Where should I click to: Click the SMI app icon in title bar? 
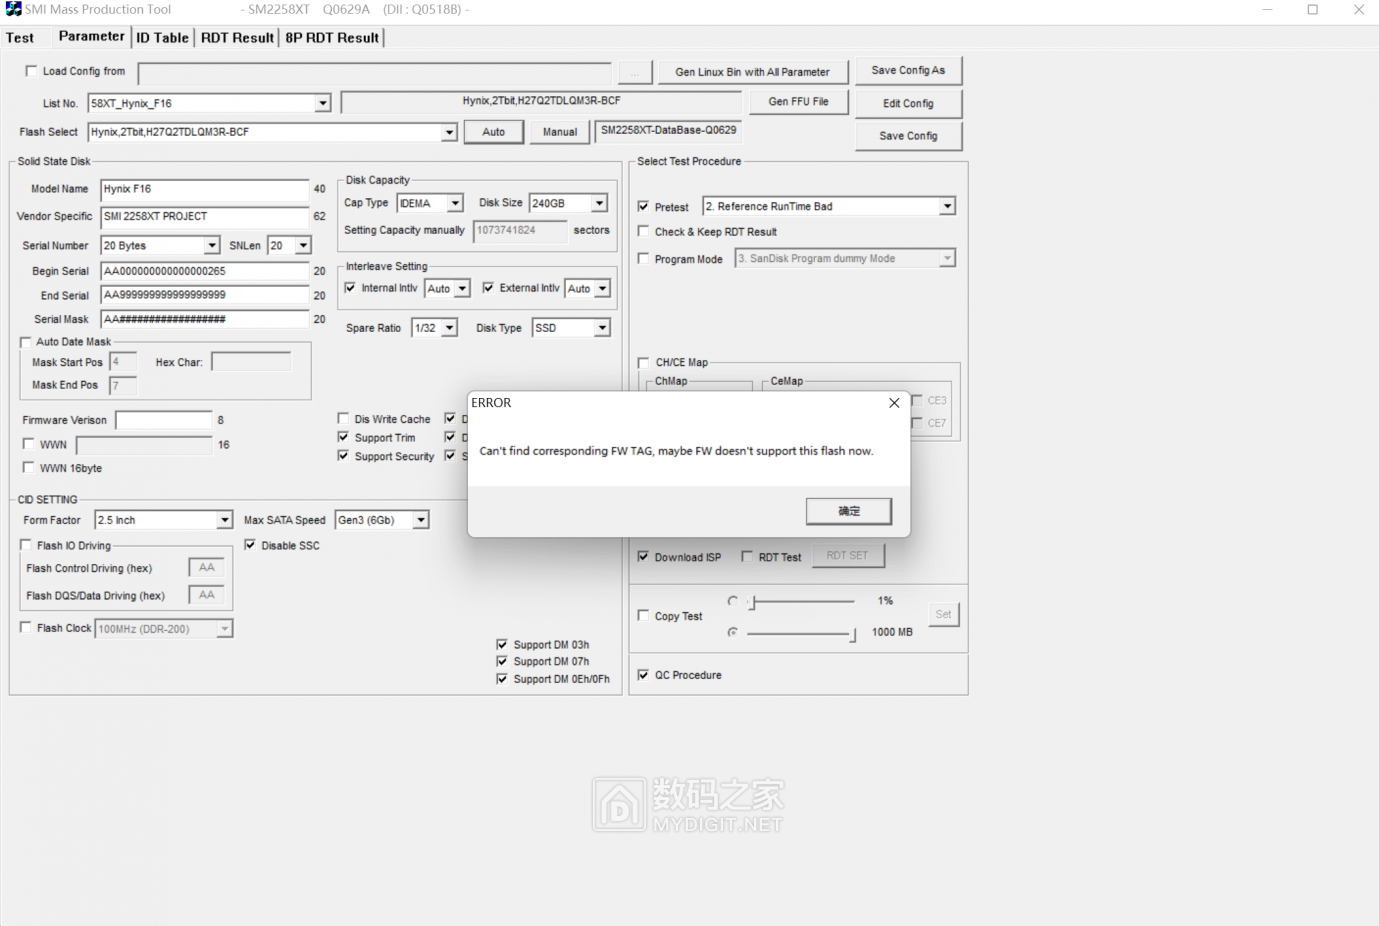[x=13, y=9]
